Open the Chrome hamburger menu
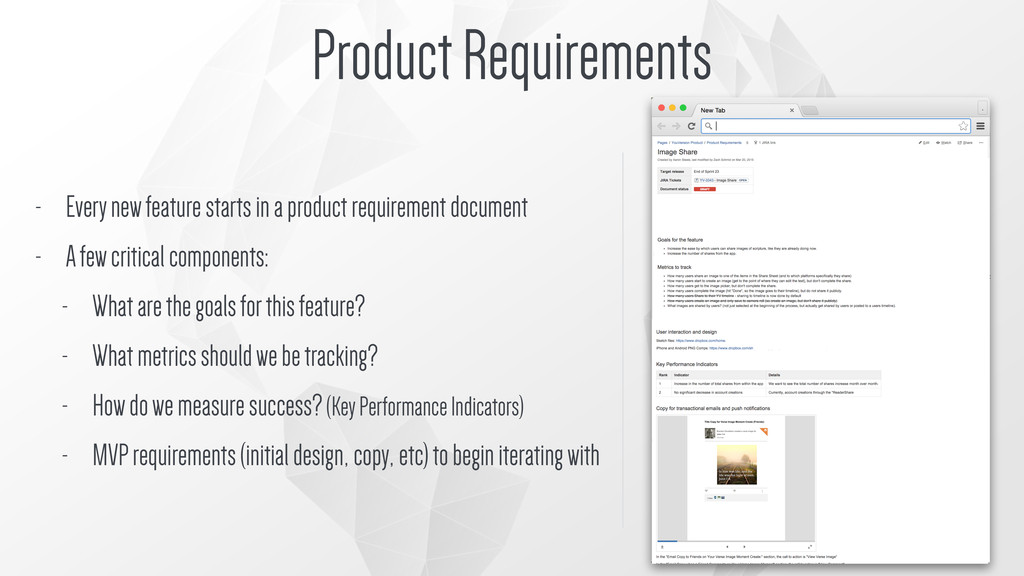Screen dimensions: 1024x576 click(980, 126)
